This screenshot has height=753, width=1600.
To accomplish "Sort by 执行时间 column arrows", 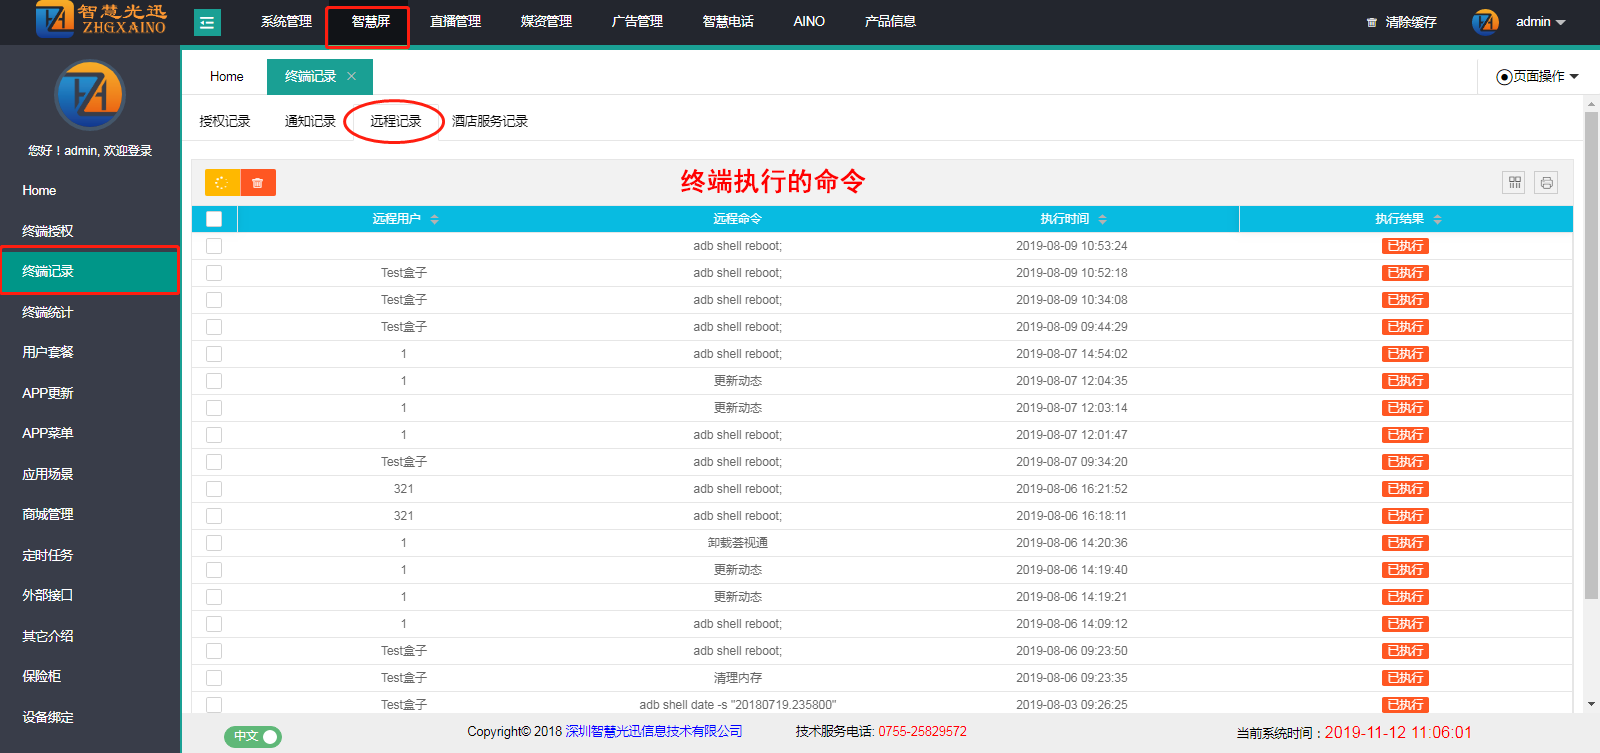I will click(x=1102, y=219).
